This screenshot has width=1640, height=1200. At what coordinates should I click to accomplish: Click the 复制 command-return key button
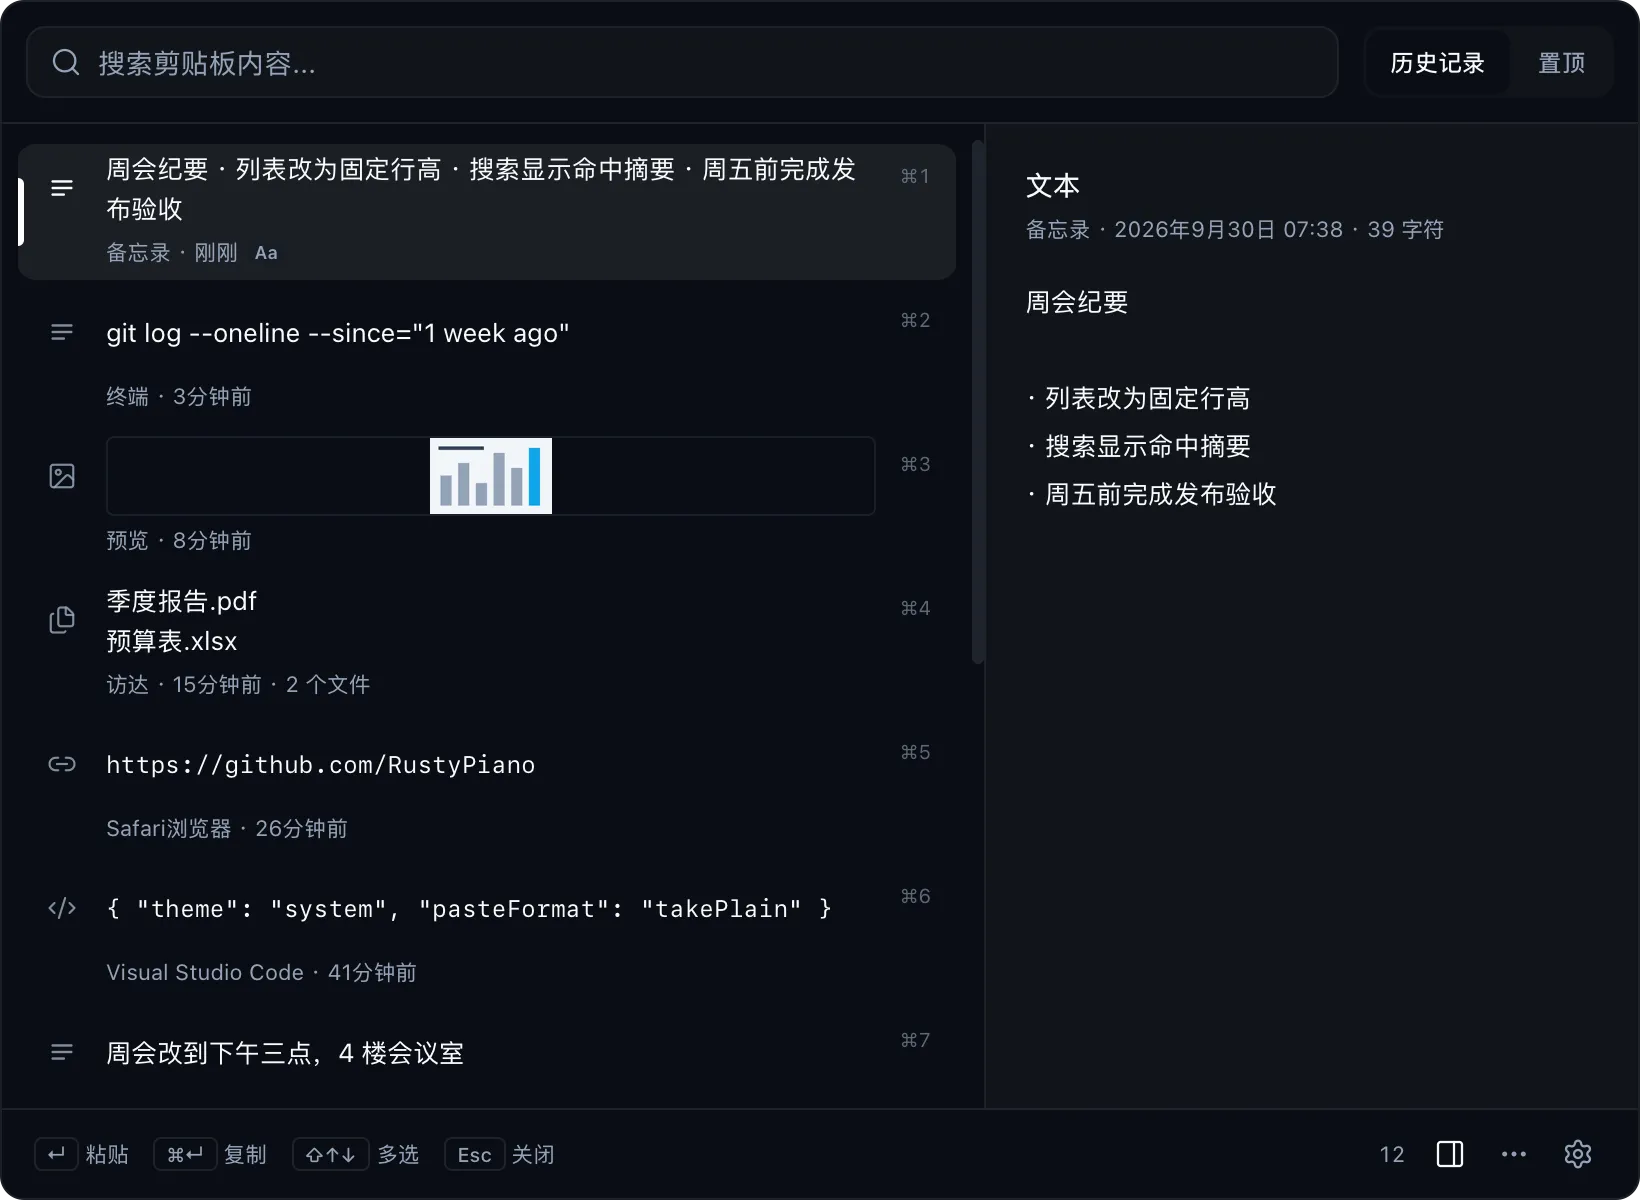(x=185, y=1154)
